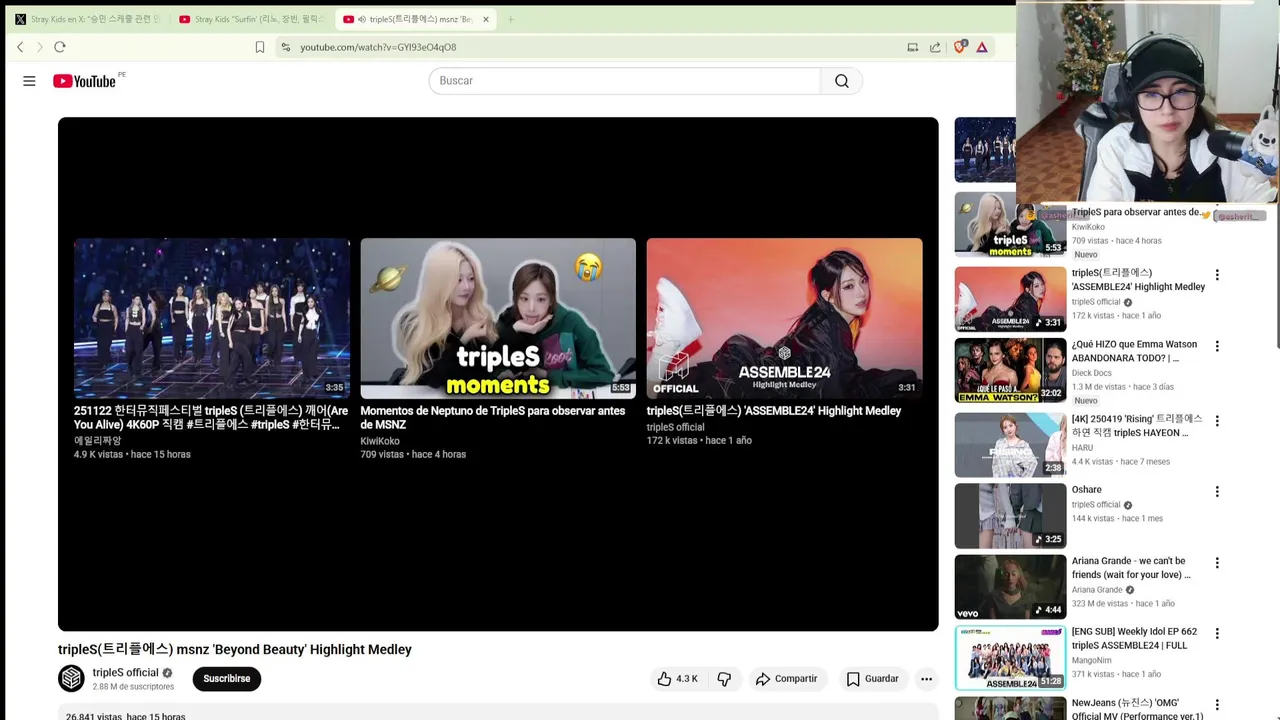
Task: Dislike the video with thumbs down
Action: pyautogui.click(x=724, y=678)
